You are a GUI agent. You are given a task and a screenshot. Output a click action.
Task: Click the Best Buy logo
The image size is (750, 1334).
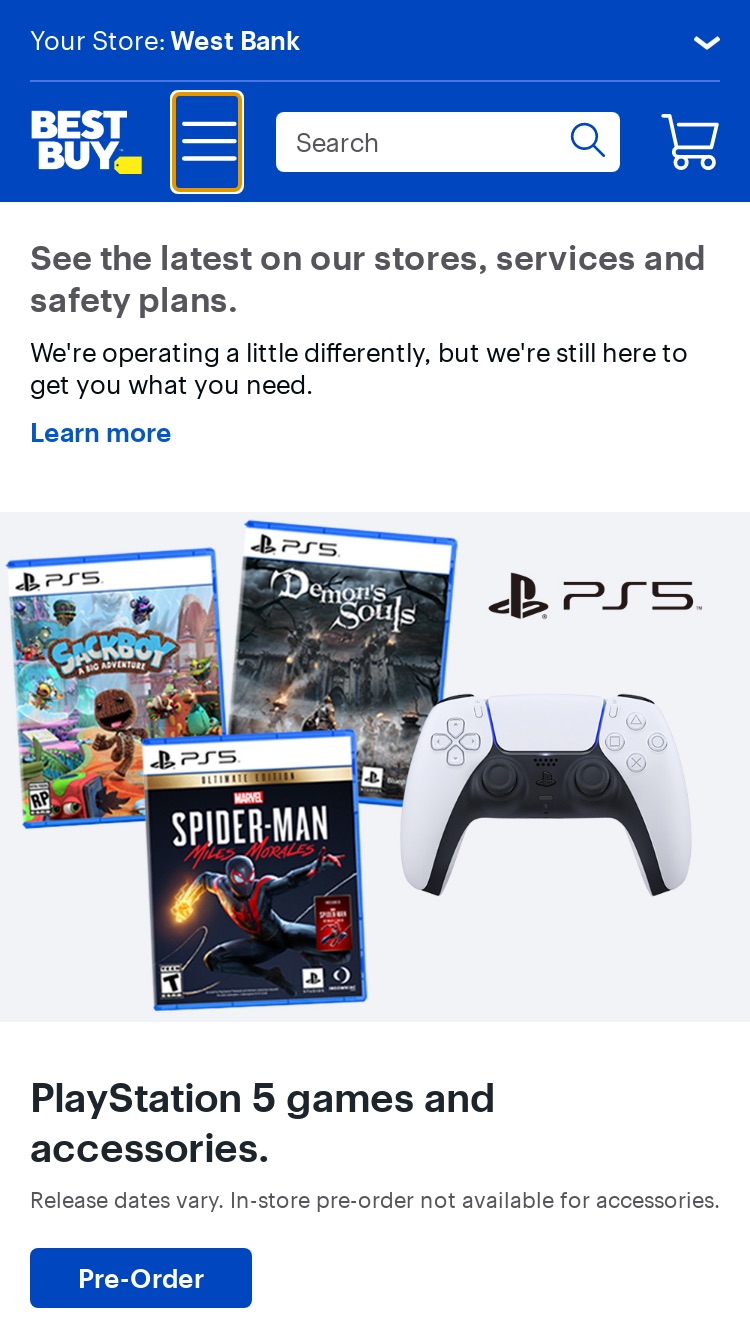pyautogui.click(x=86, y=142)
